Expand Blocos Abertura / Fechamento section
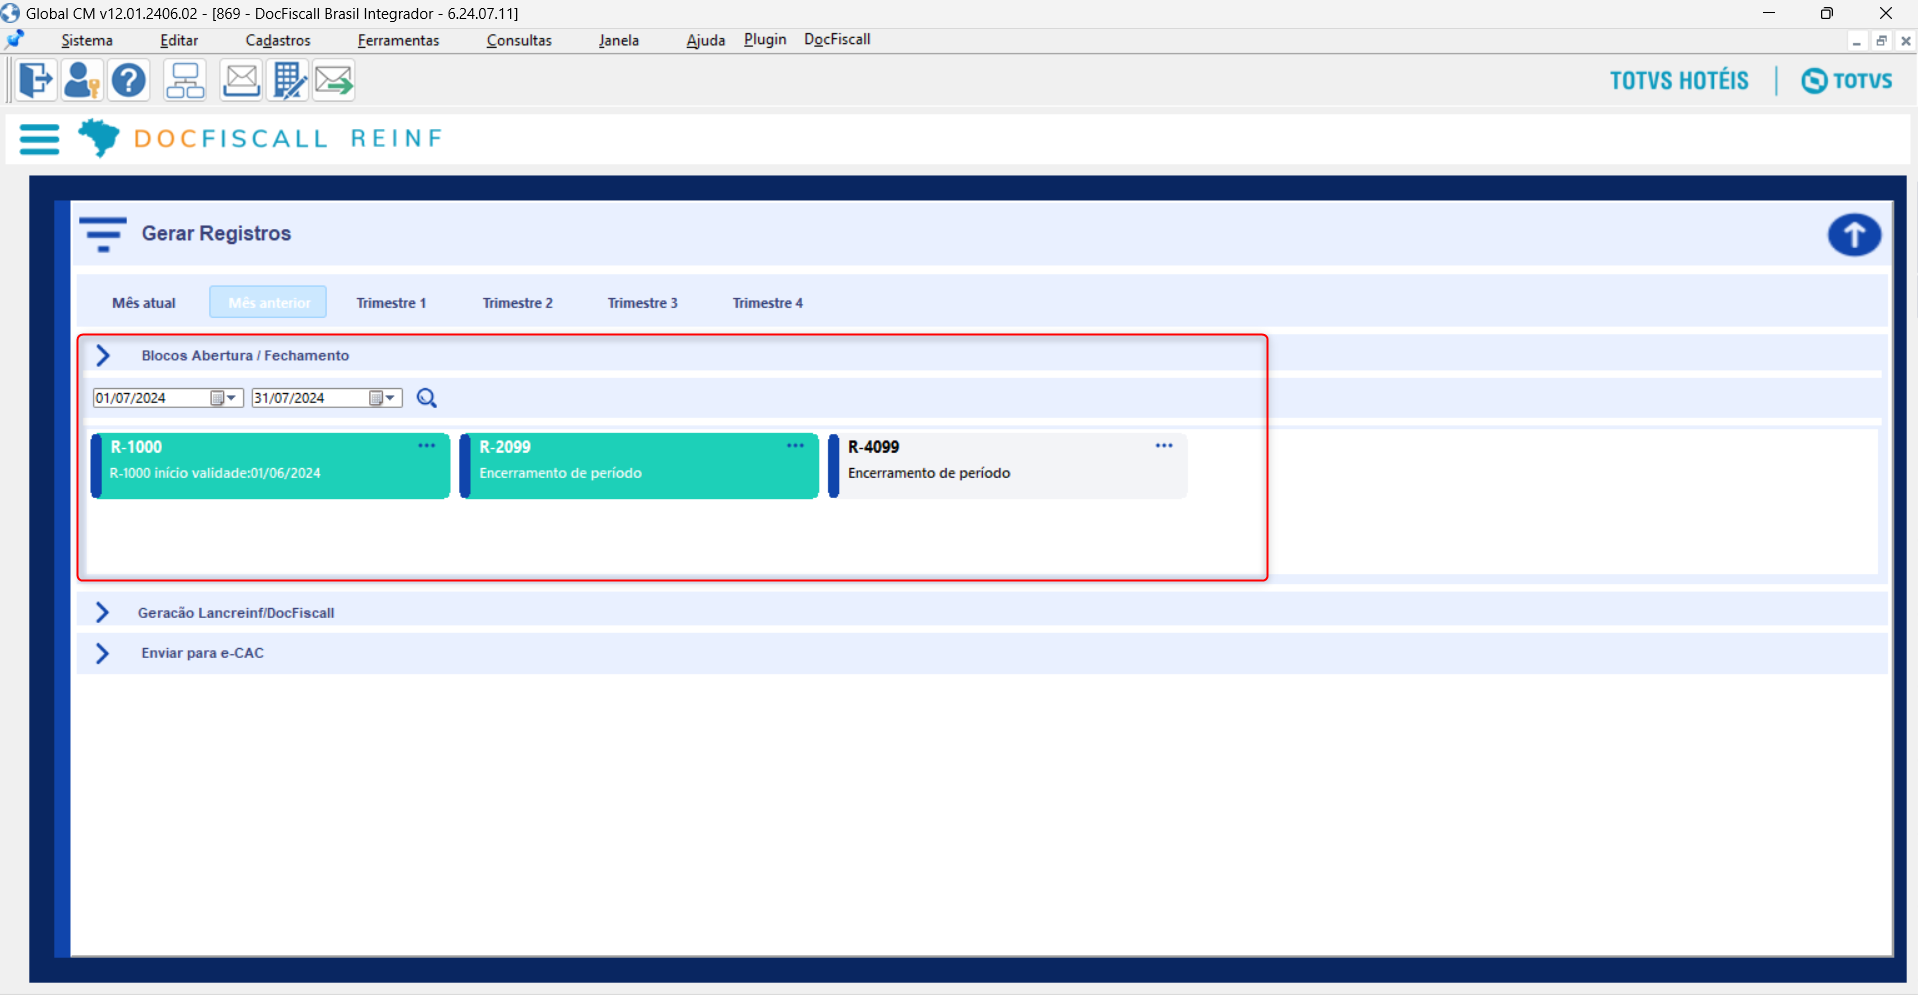 [103, 356]
